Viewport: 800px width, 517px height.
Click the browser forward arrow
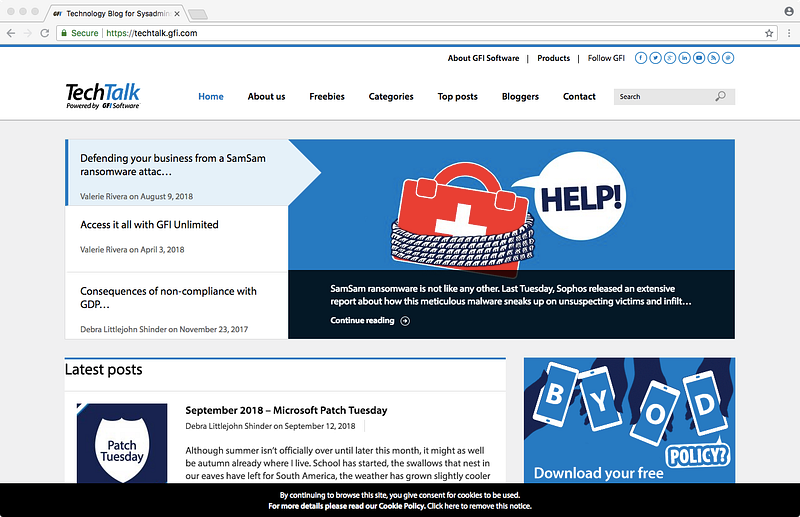tap(28, 33)
